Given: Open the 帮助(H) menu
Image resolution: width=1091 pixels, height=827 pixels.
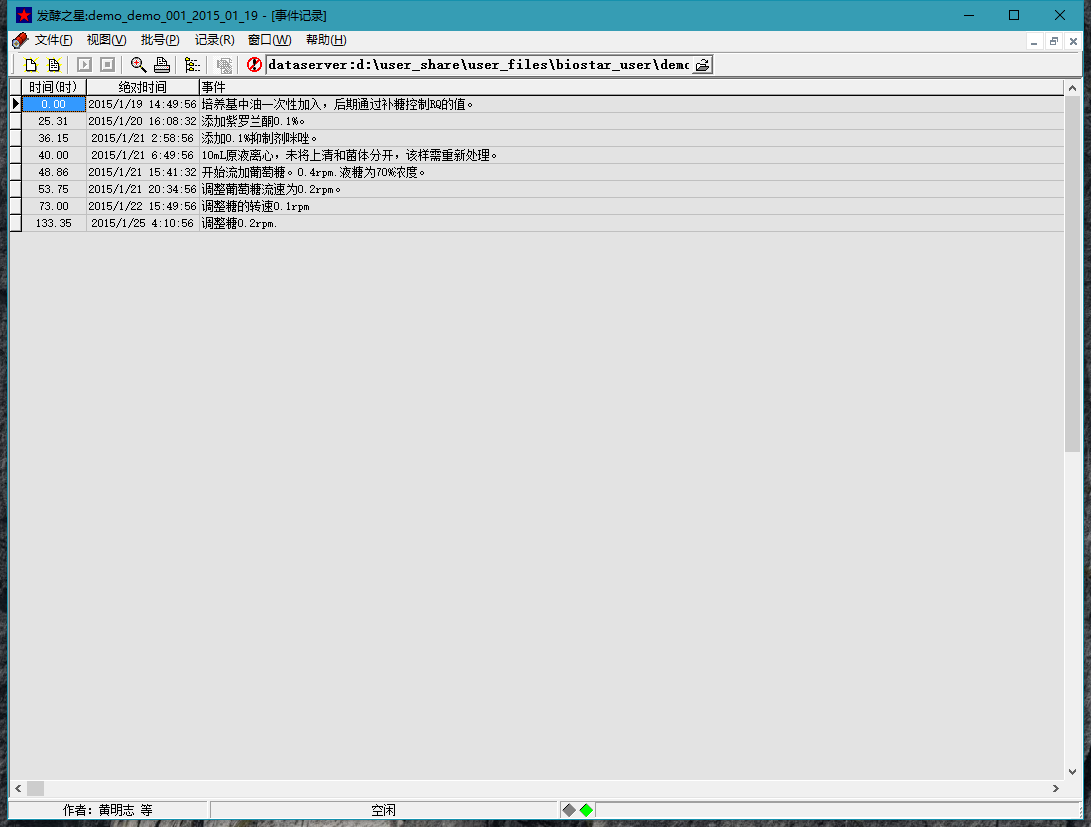Looking at the screenshot, I should (x=326, y=40).
